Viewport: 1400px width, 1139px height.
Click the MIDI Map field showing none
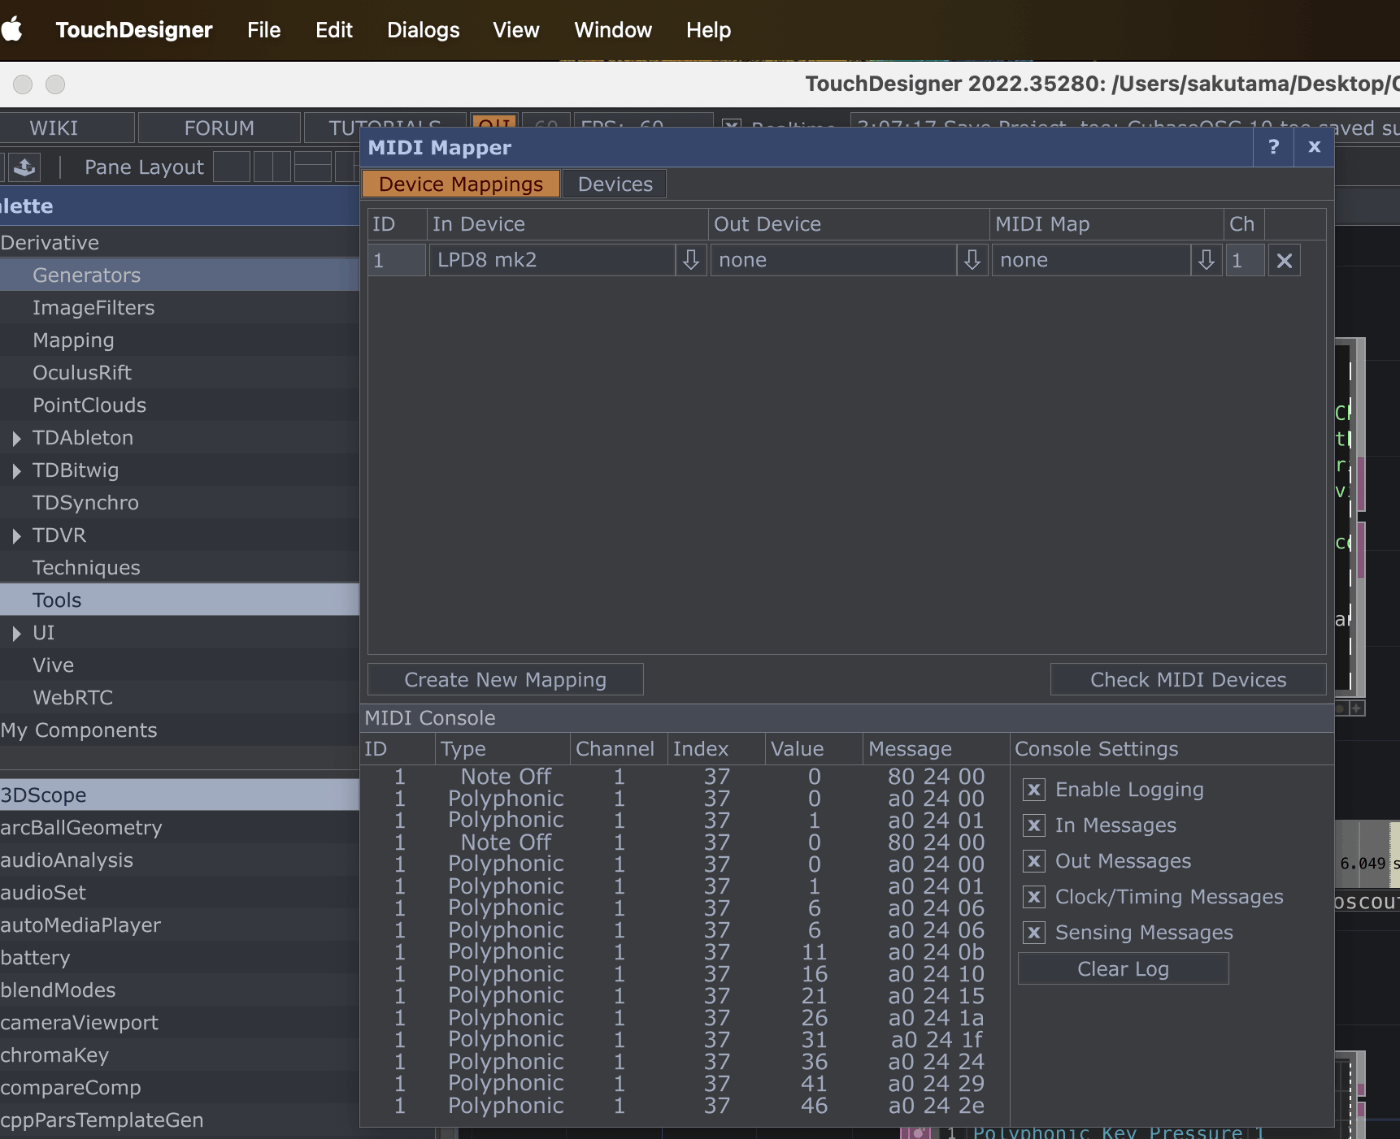[1091, 260]
